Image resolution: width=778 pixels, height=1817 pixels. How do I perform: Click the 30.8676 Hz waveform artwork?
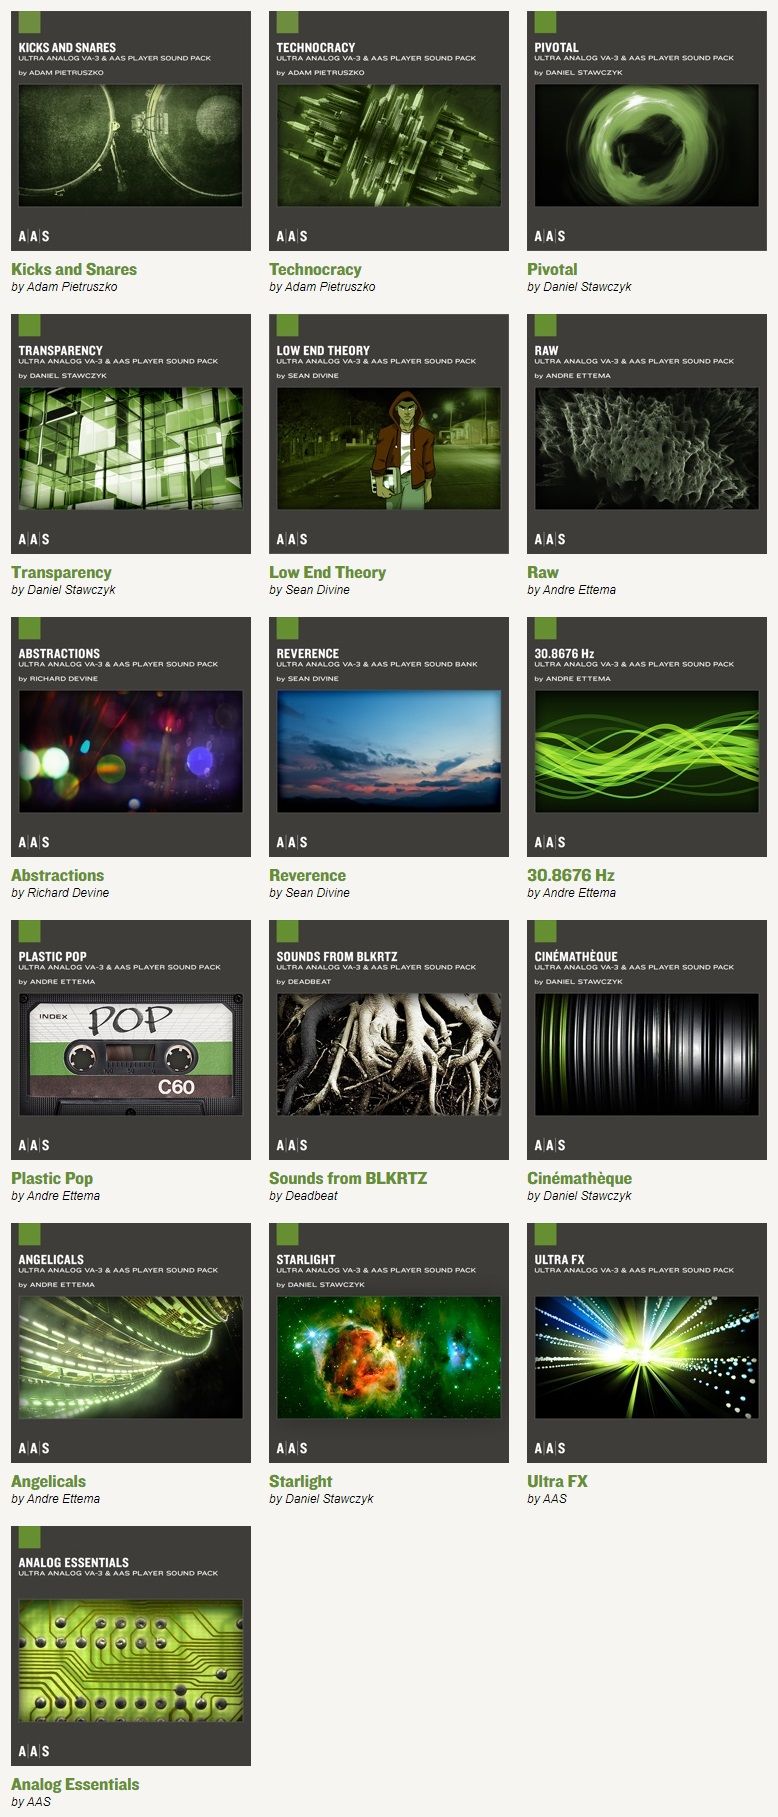[x=647, y=737]
